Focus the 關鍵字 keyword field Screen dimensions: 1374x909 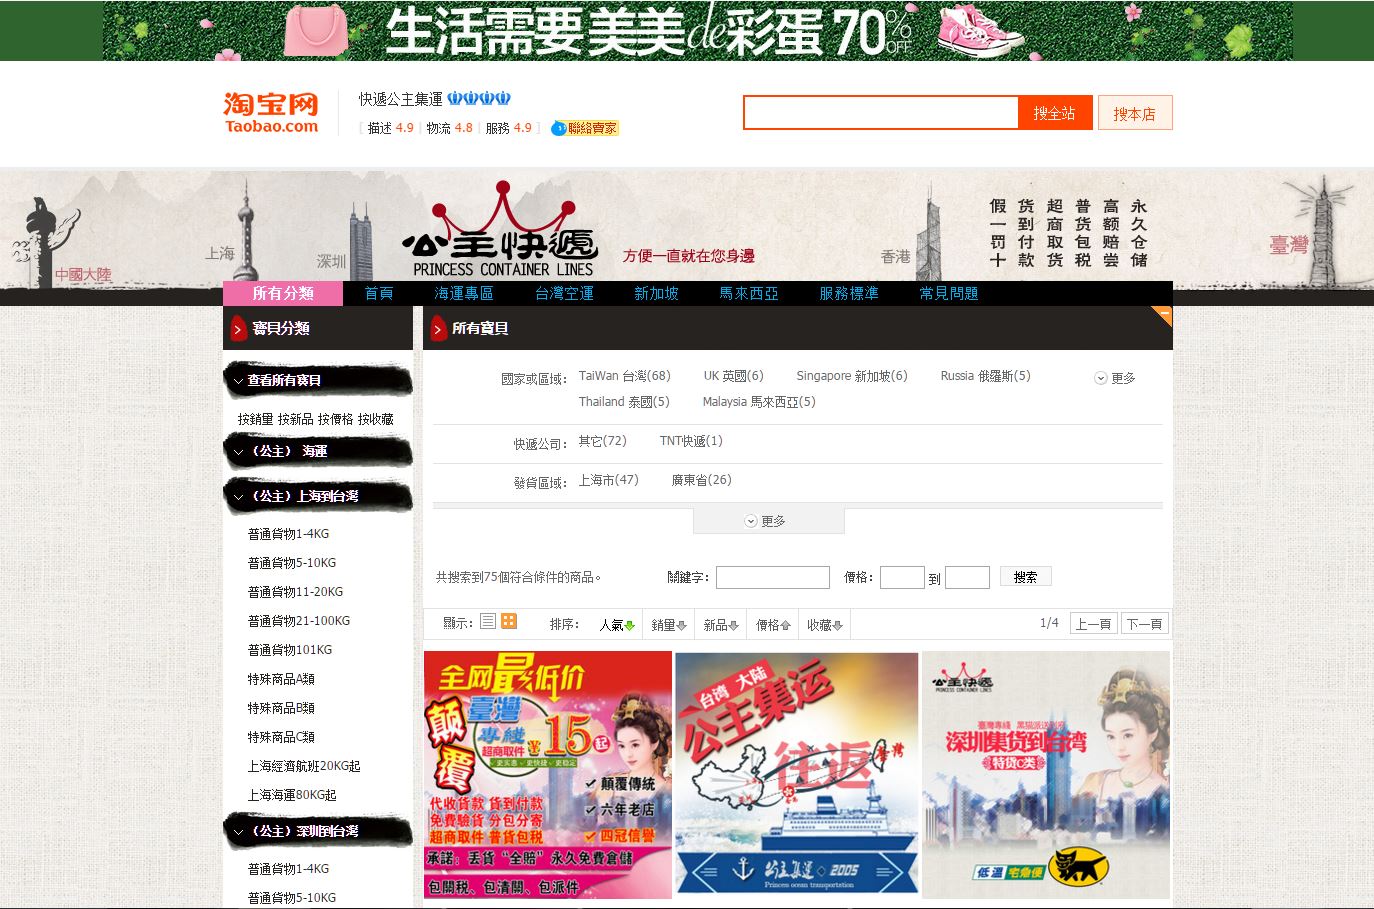click(773, 577)
